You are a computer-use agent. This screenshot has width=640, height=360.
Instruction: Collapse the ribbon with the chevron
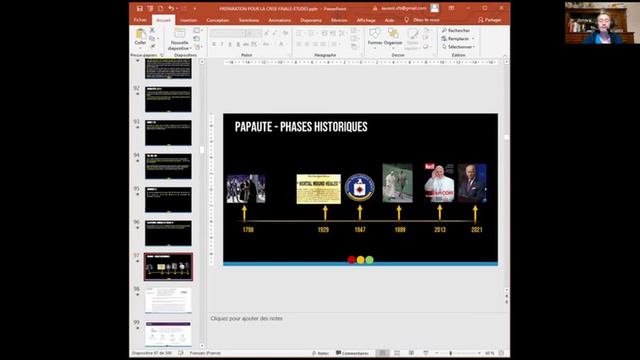click(505, 56)
